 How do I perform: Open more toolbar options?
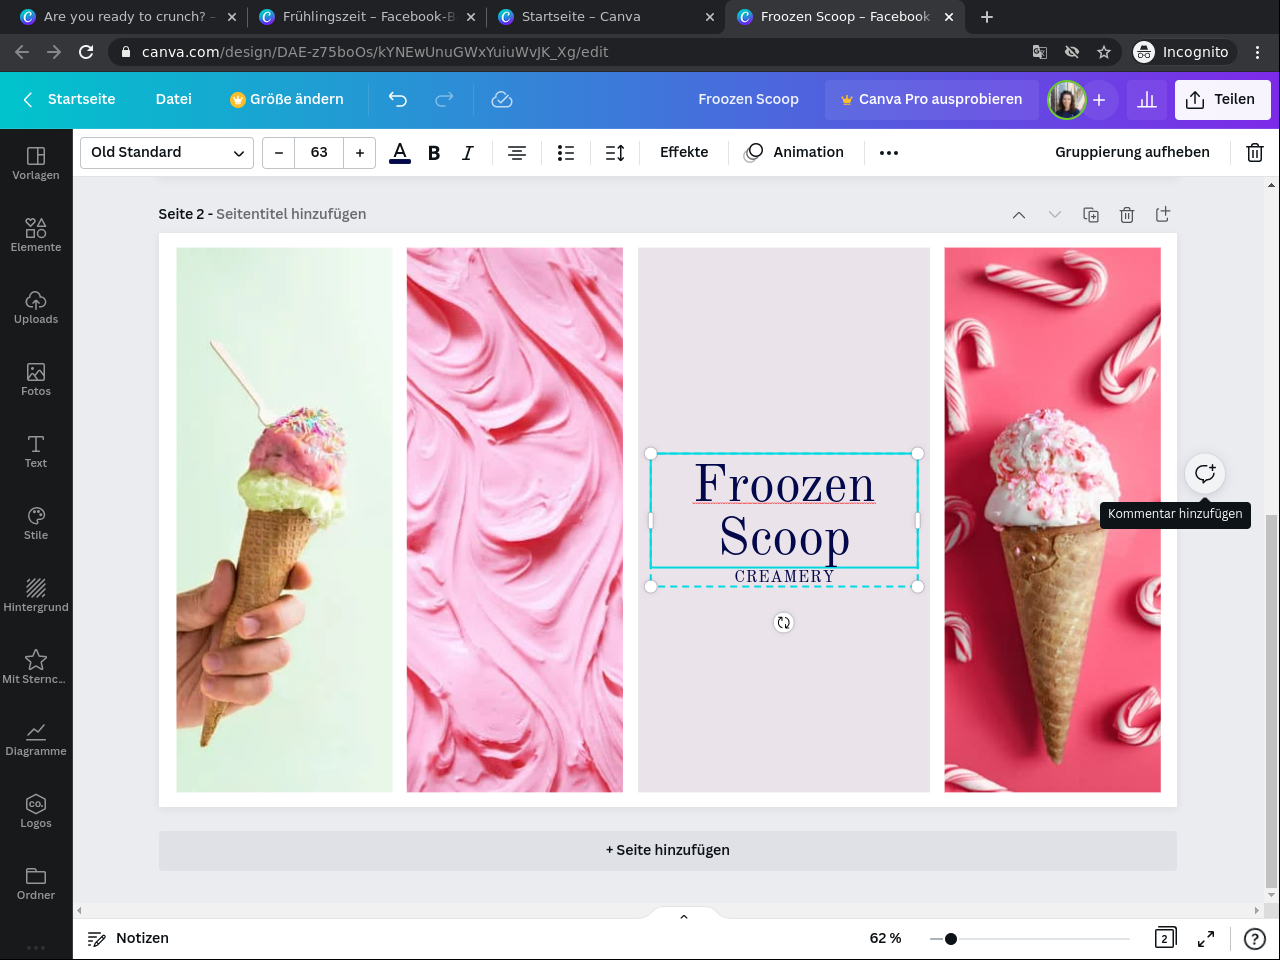(x=889, y=152)
